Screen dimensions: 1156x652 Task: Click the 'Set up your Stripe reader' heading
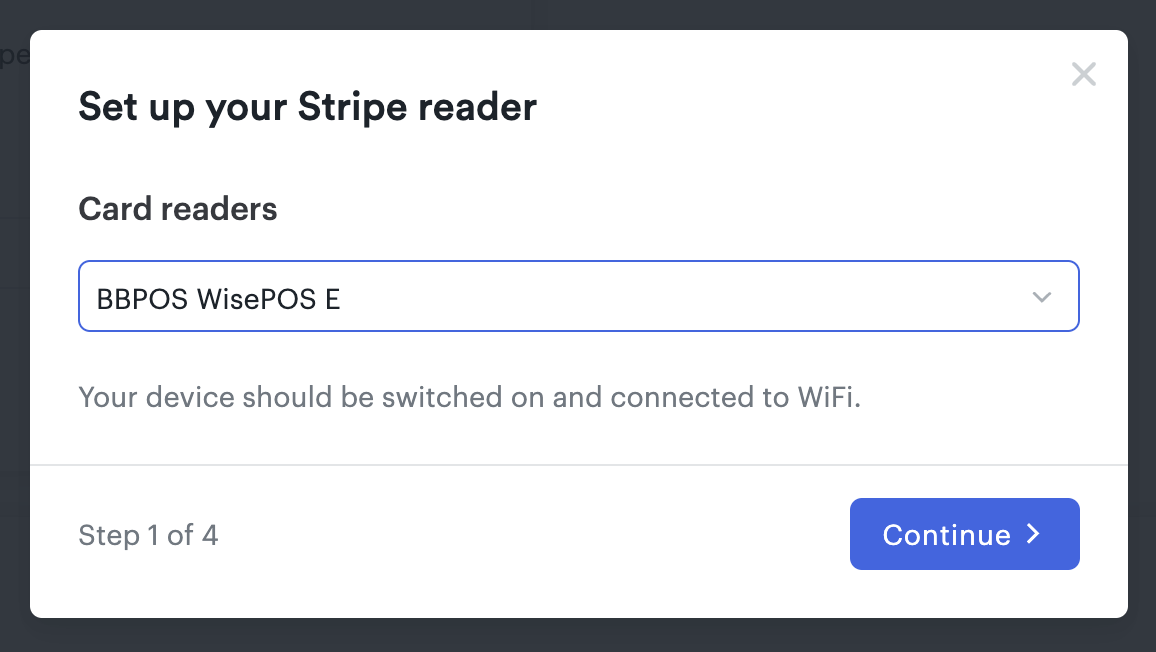point(307,107)
